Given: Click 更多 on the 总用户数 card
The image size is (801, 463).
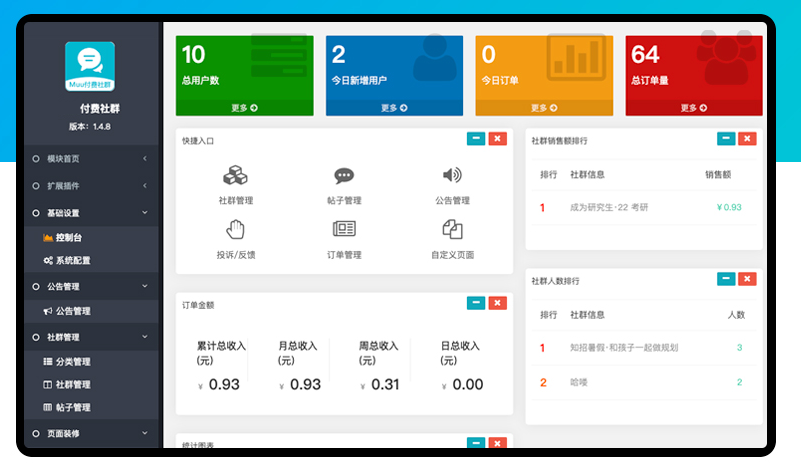Looking at the screenshot, I should (244, 108).
